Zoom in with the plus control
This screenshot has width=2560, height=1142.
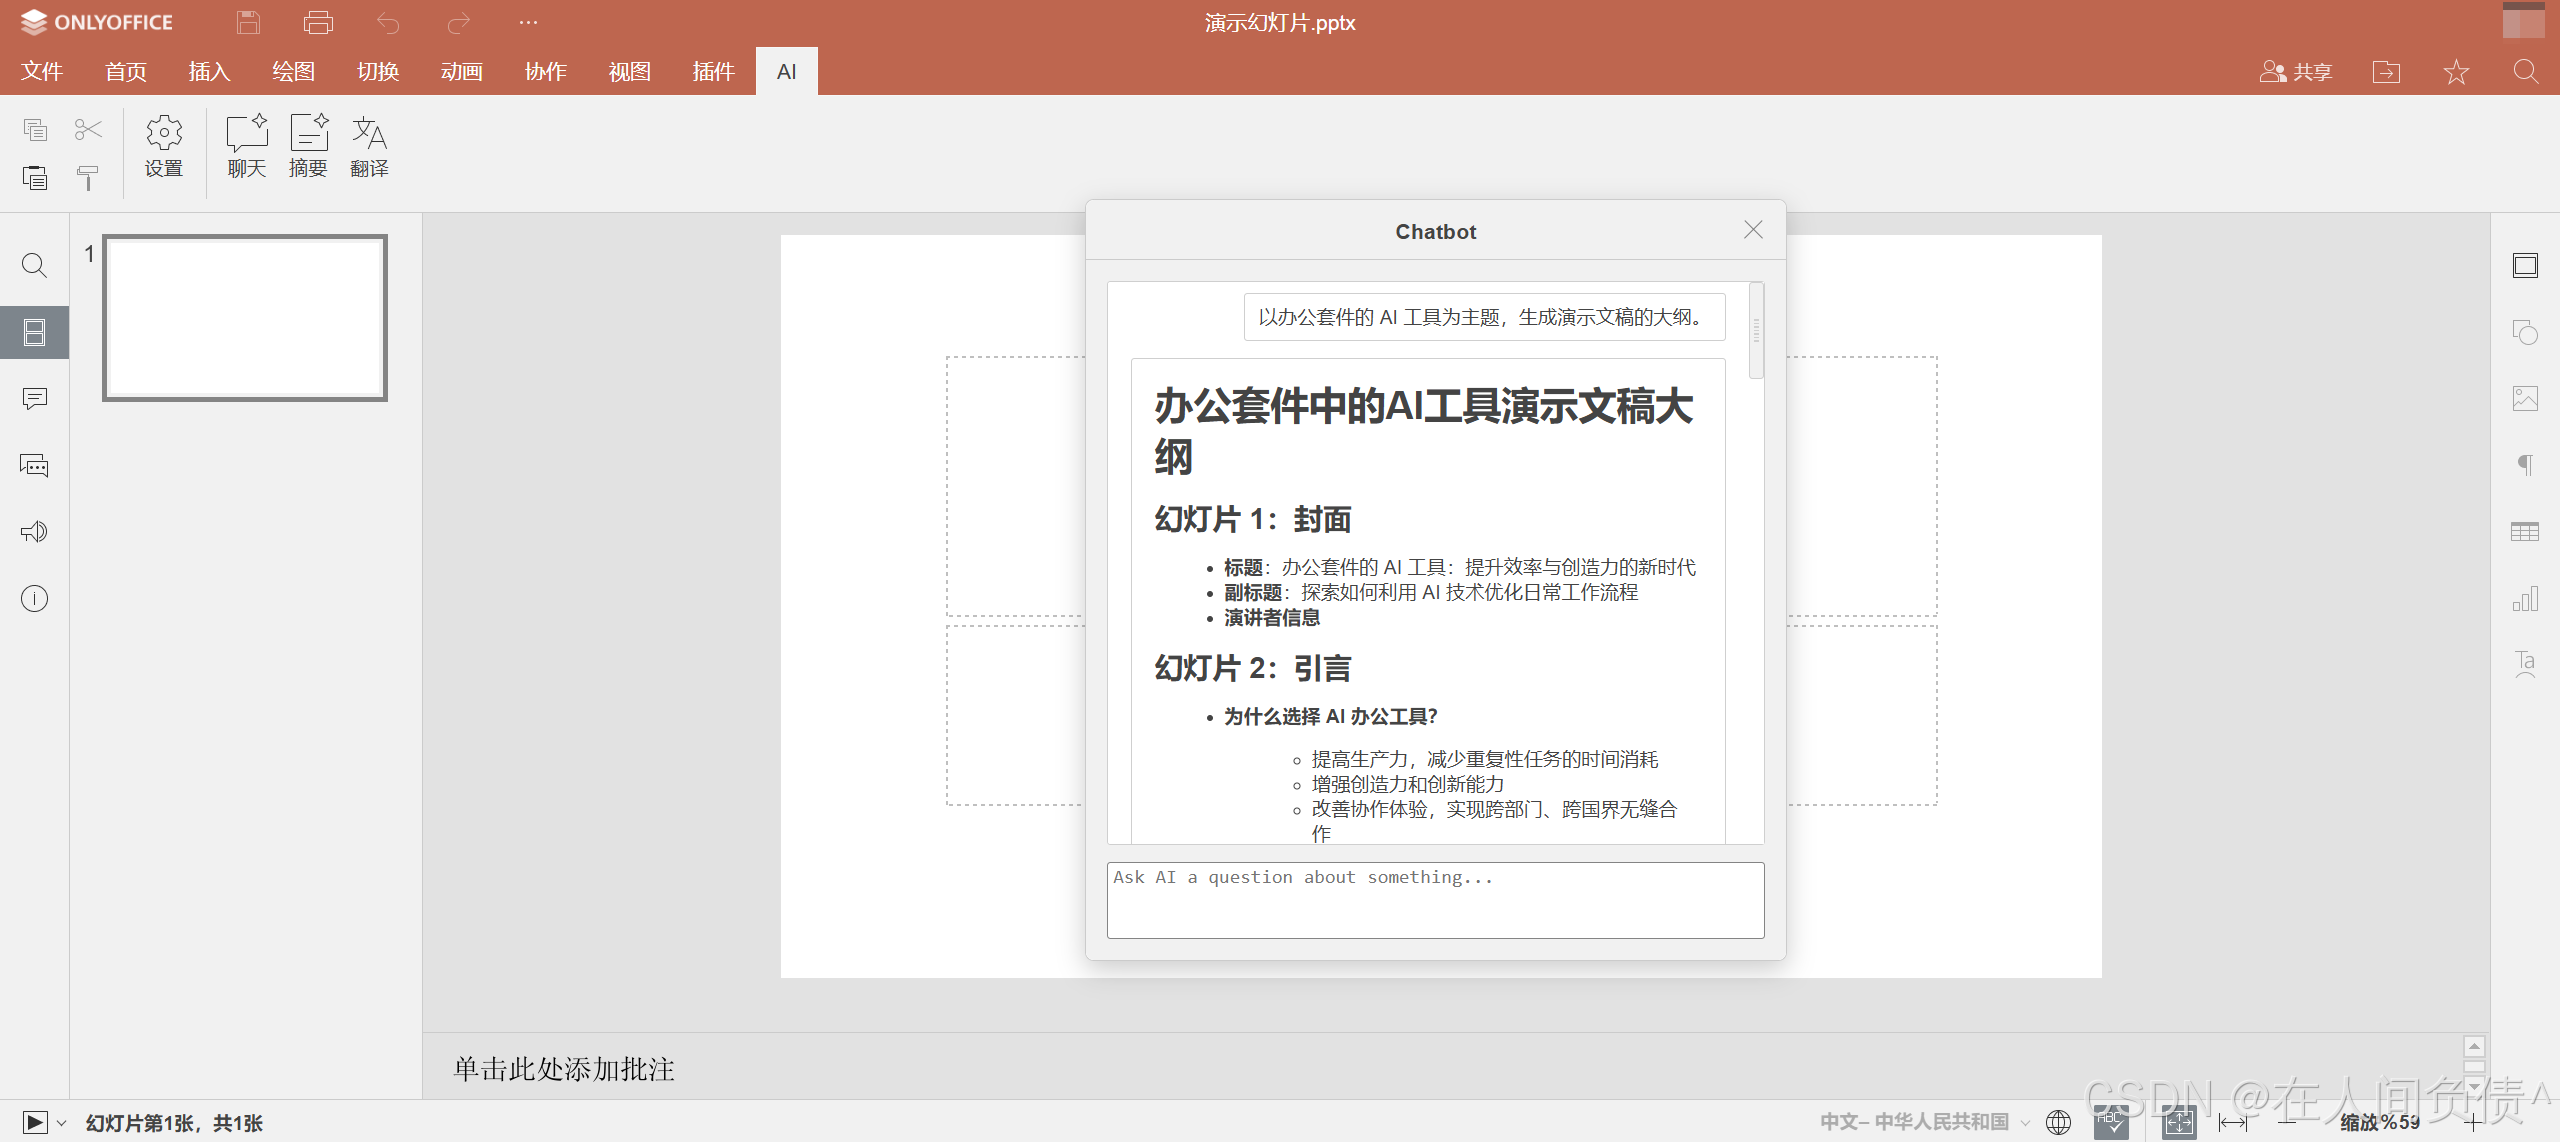coord(2472,1122)
